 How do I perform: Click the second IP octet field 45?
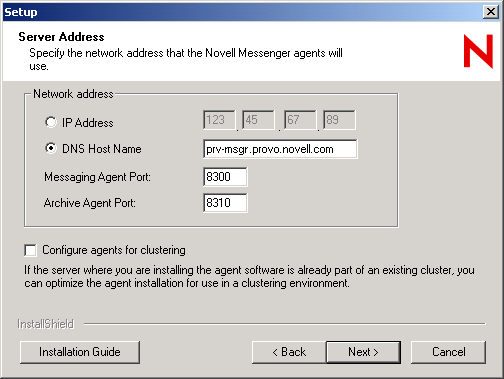pos(258,120)
